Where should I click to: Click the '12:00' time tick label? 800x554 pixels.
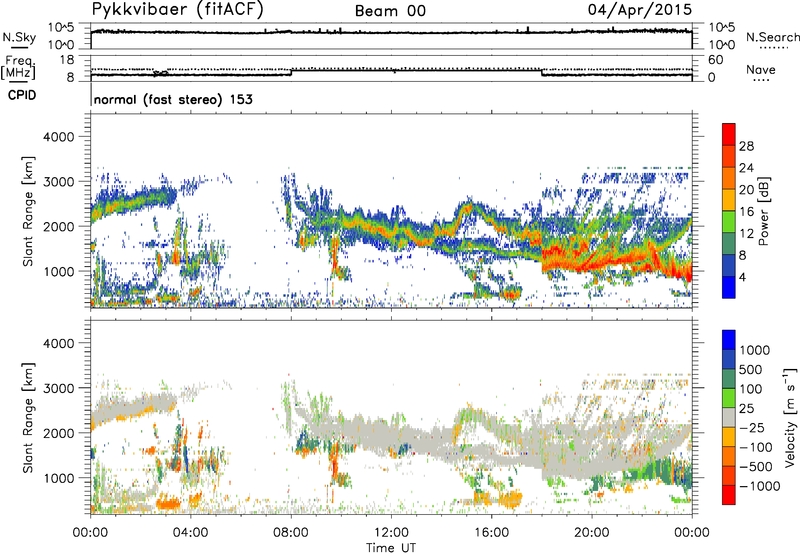click(x=391, y=533)
